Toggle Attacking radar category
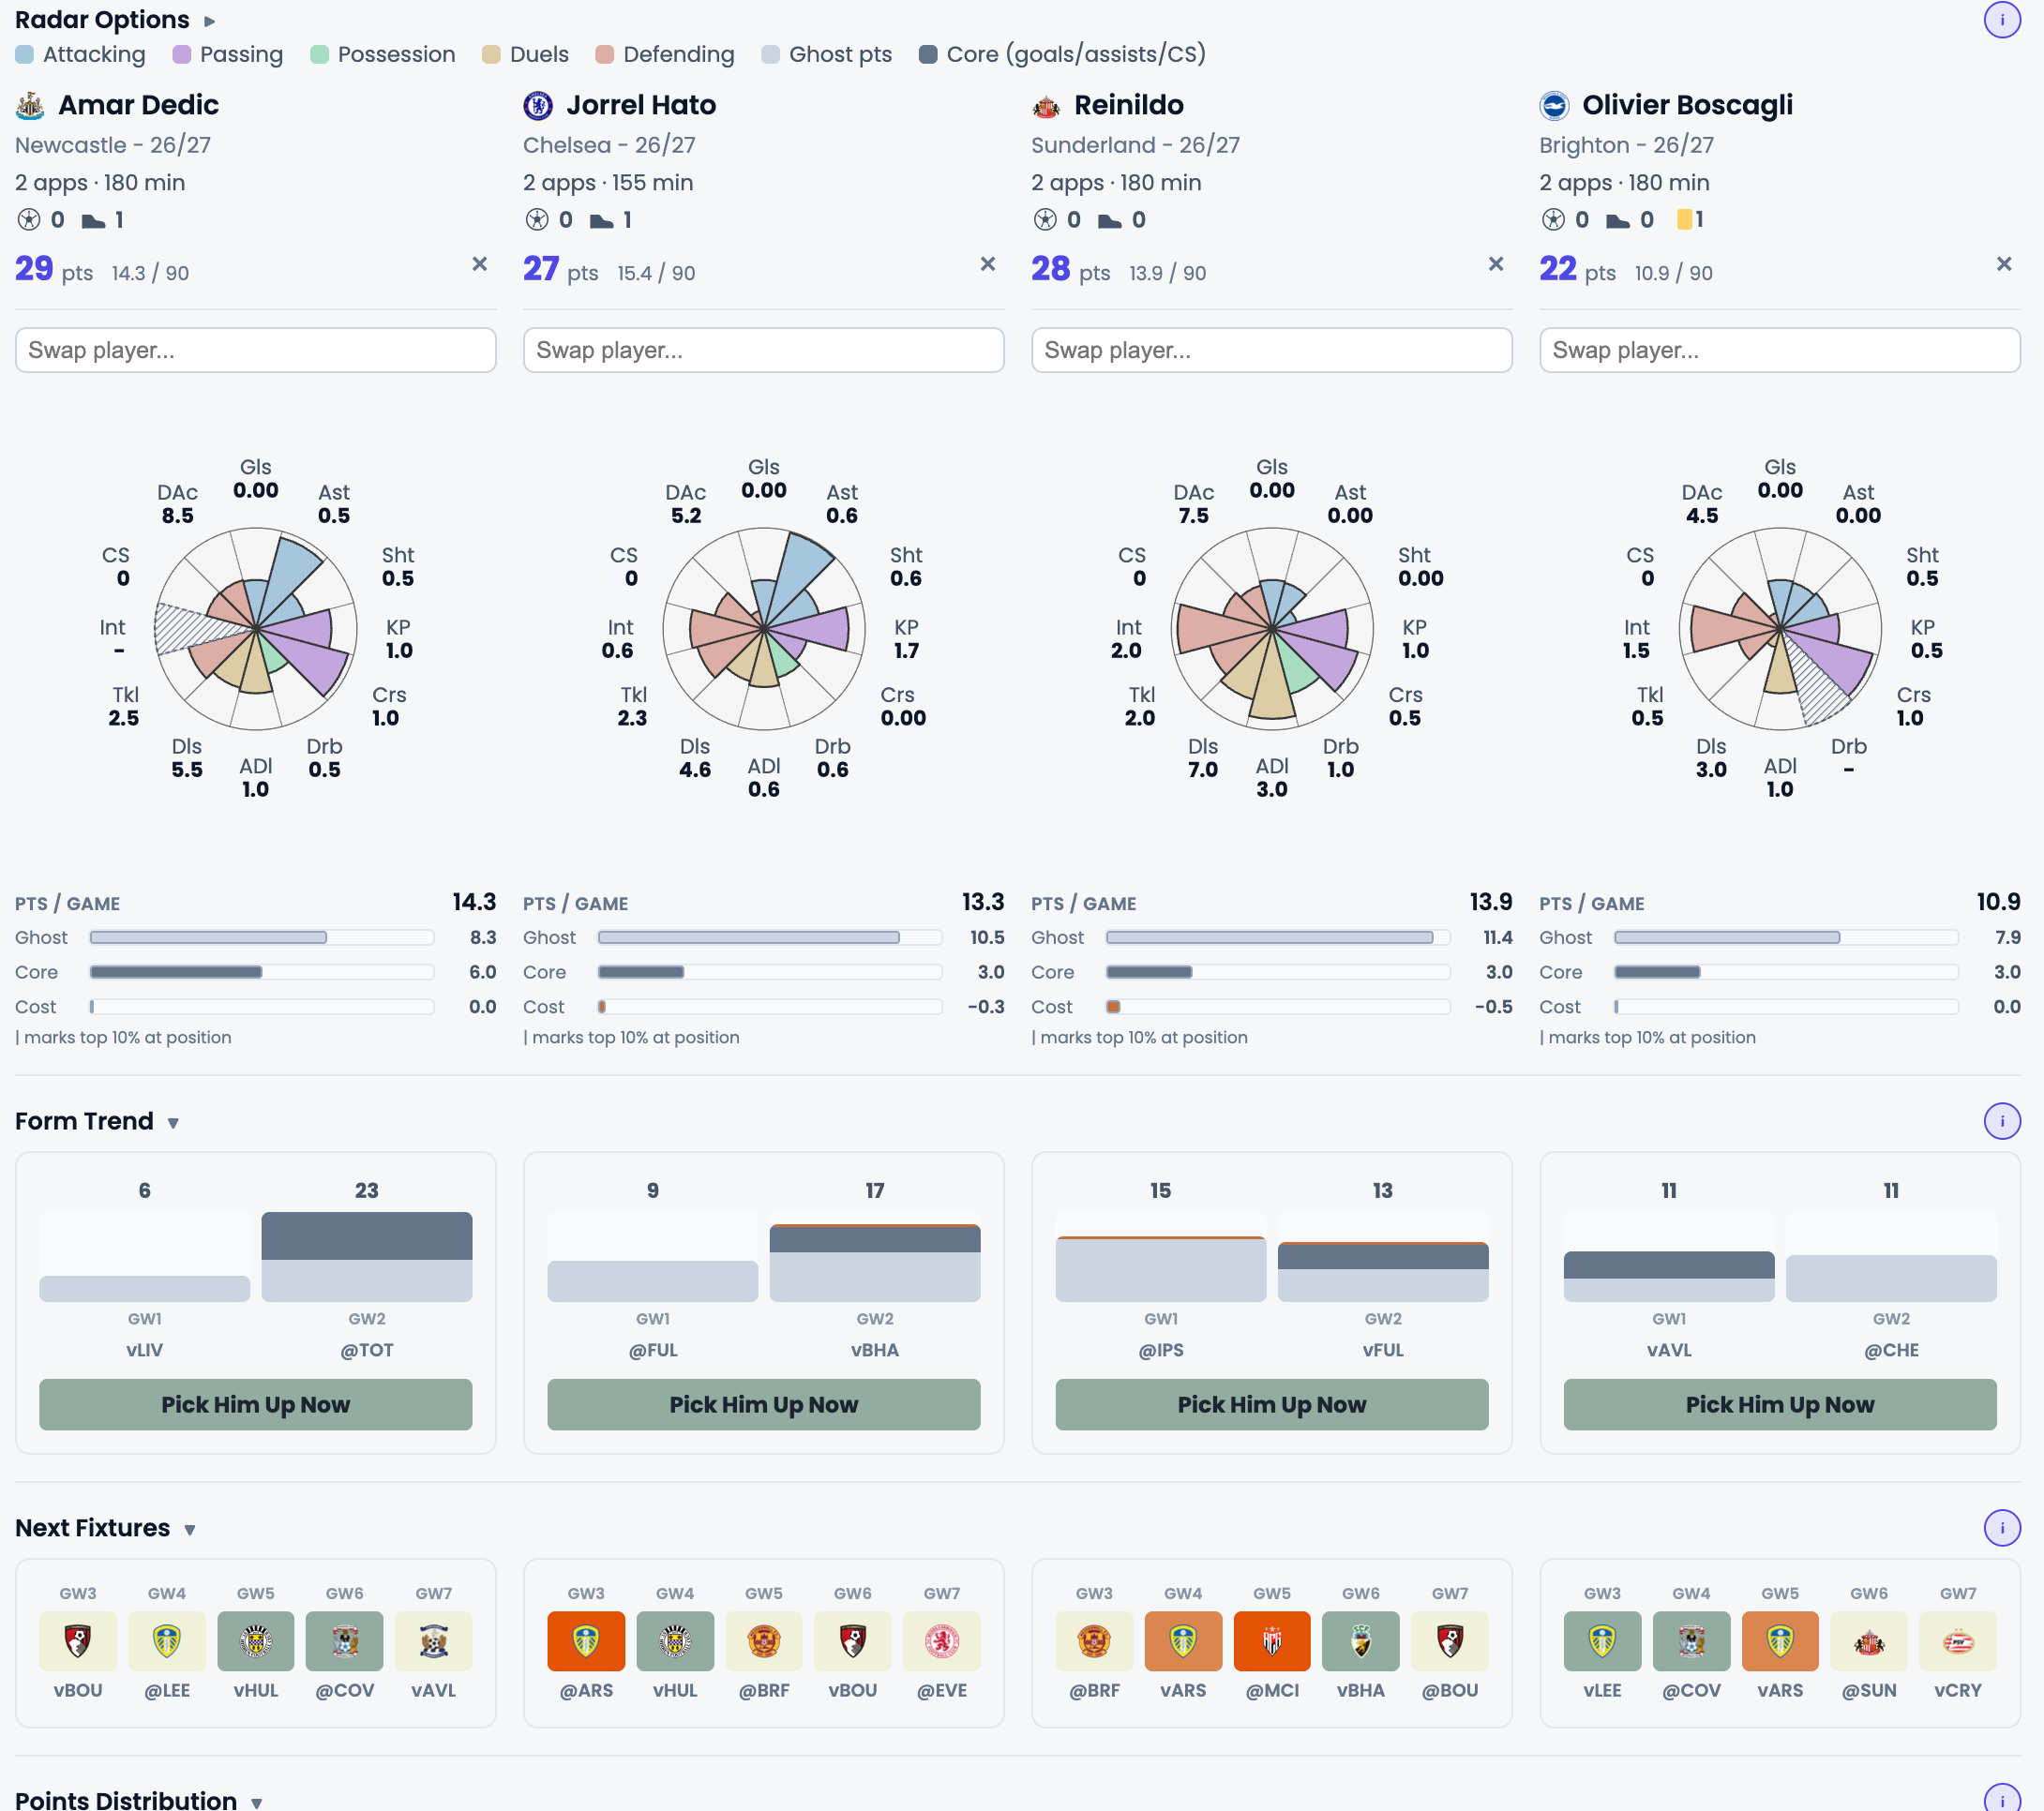 tap(80, 54)
